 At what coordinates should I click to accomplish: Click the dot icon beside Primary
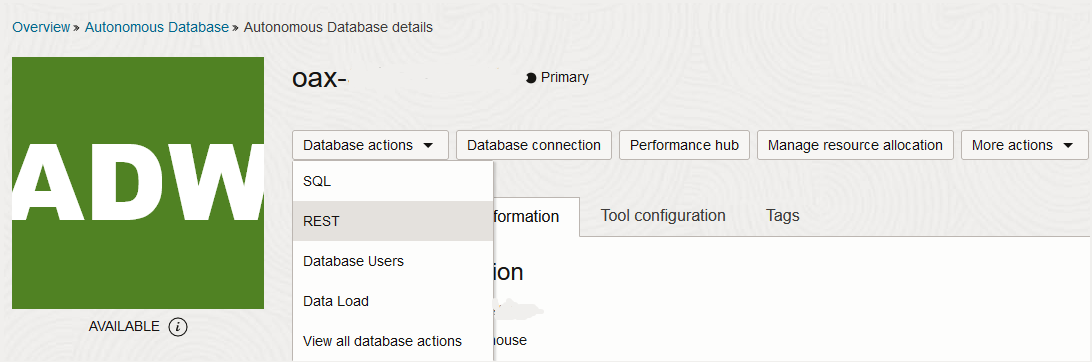tap(531, 78)
